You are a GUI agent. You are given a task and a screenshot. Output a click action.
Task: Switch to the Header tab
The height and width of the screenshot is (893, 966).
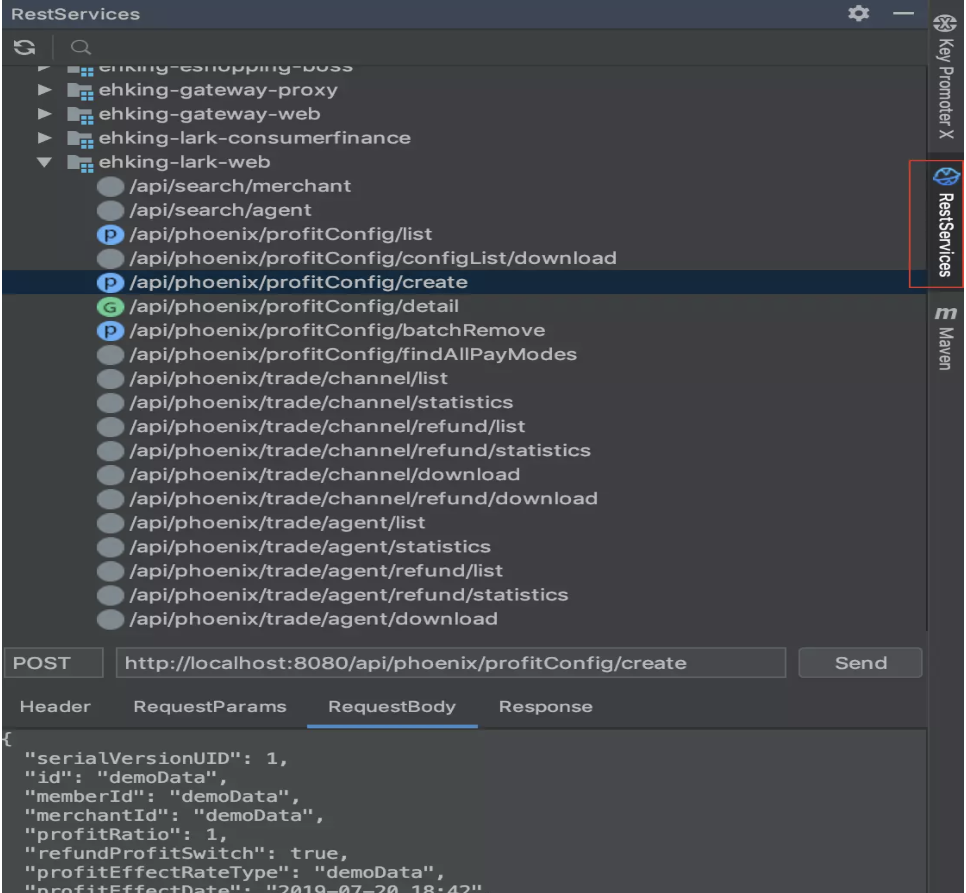pyautogui.click(x=55, y=706)
